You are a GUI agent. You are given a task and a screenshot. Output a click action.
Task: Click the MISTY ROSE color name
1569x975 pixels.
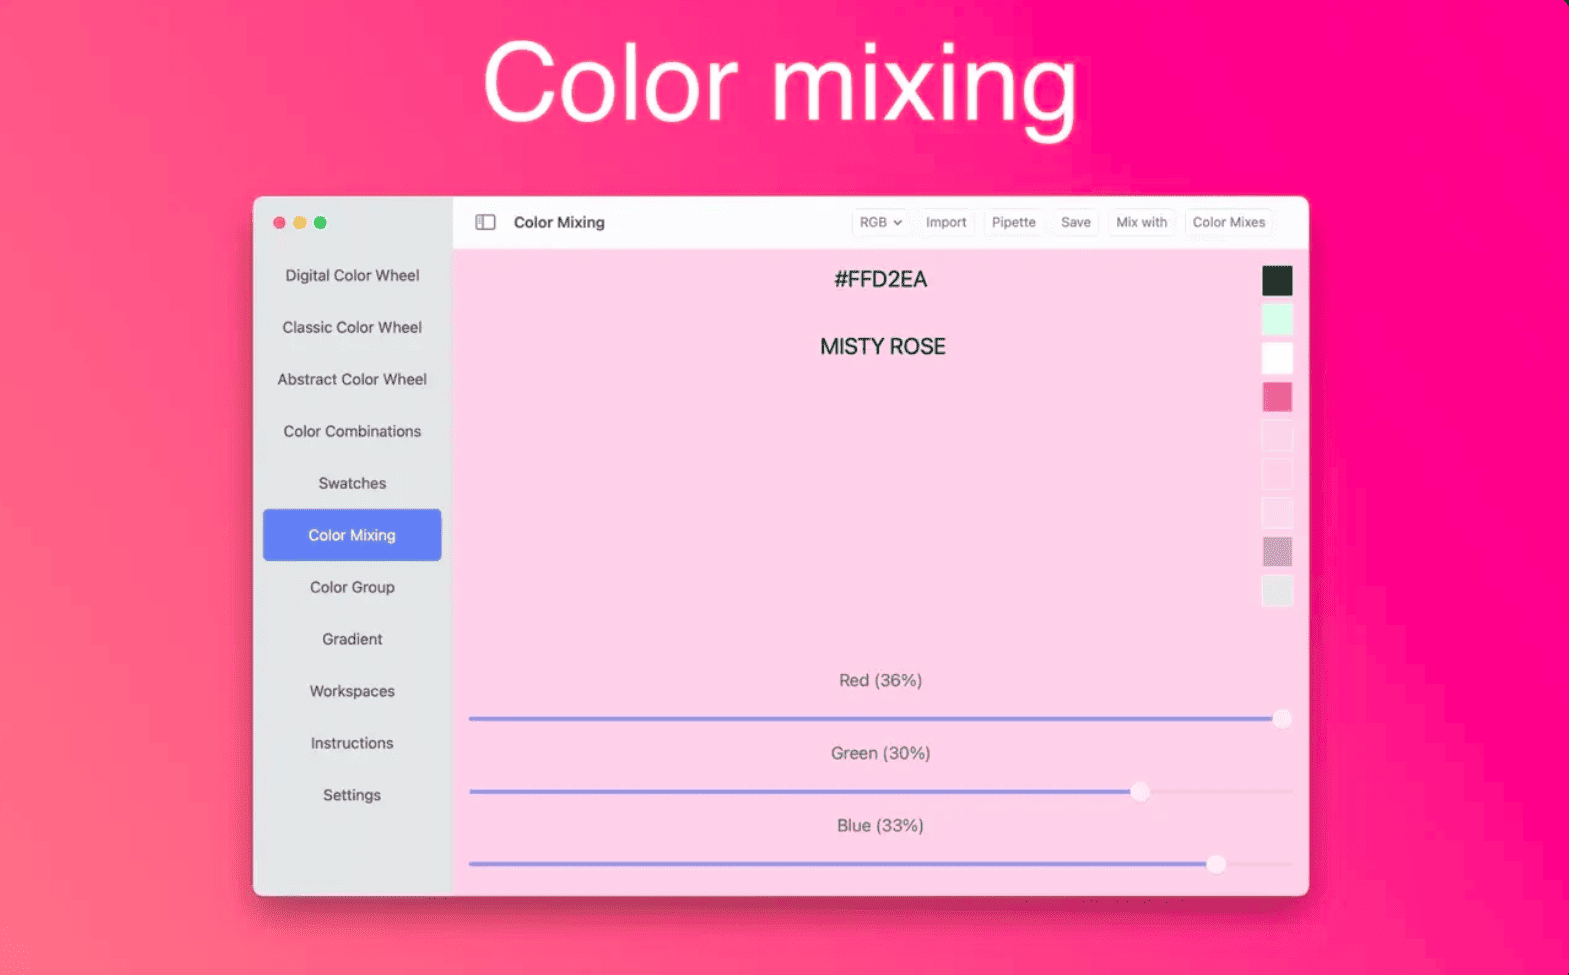[883, 347]
